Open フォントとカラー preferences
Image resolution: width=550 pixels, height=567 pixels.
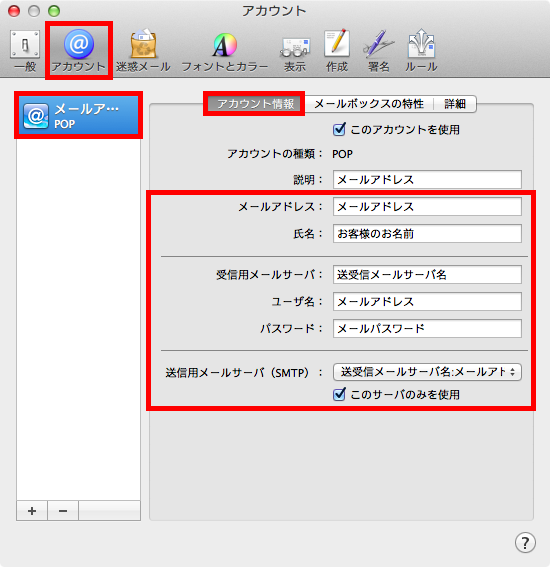(225, 52)
